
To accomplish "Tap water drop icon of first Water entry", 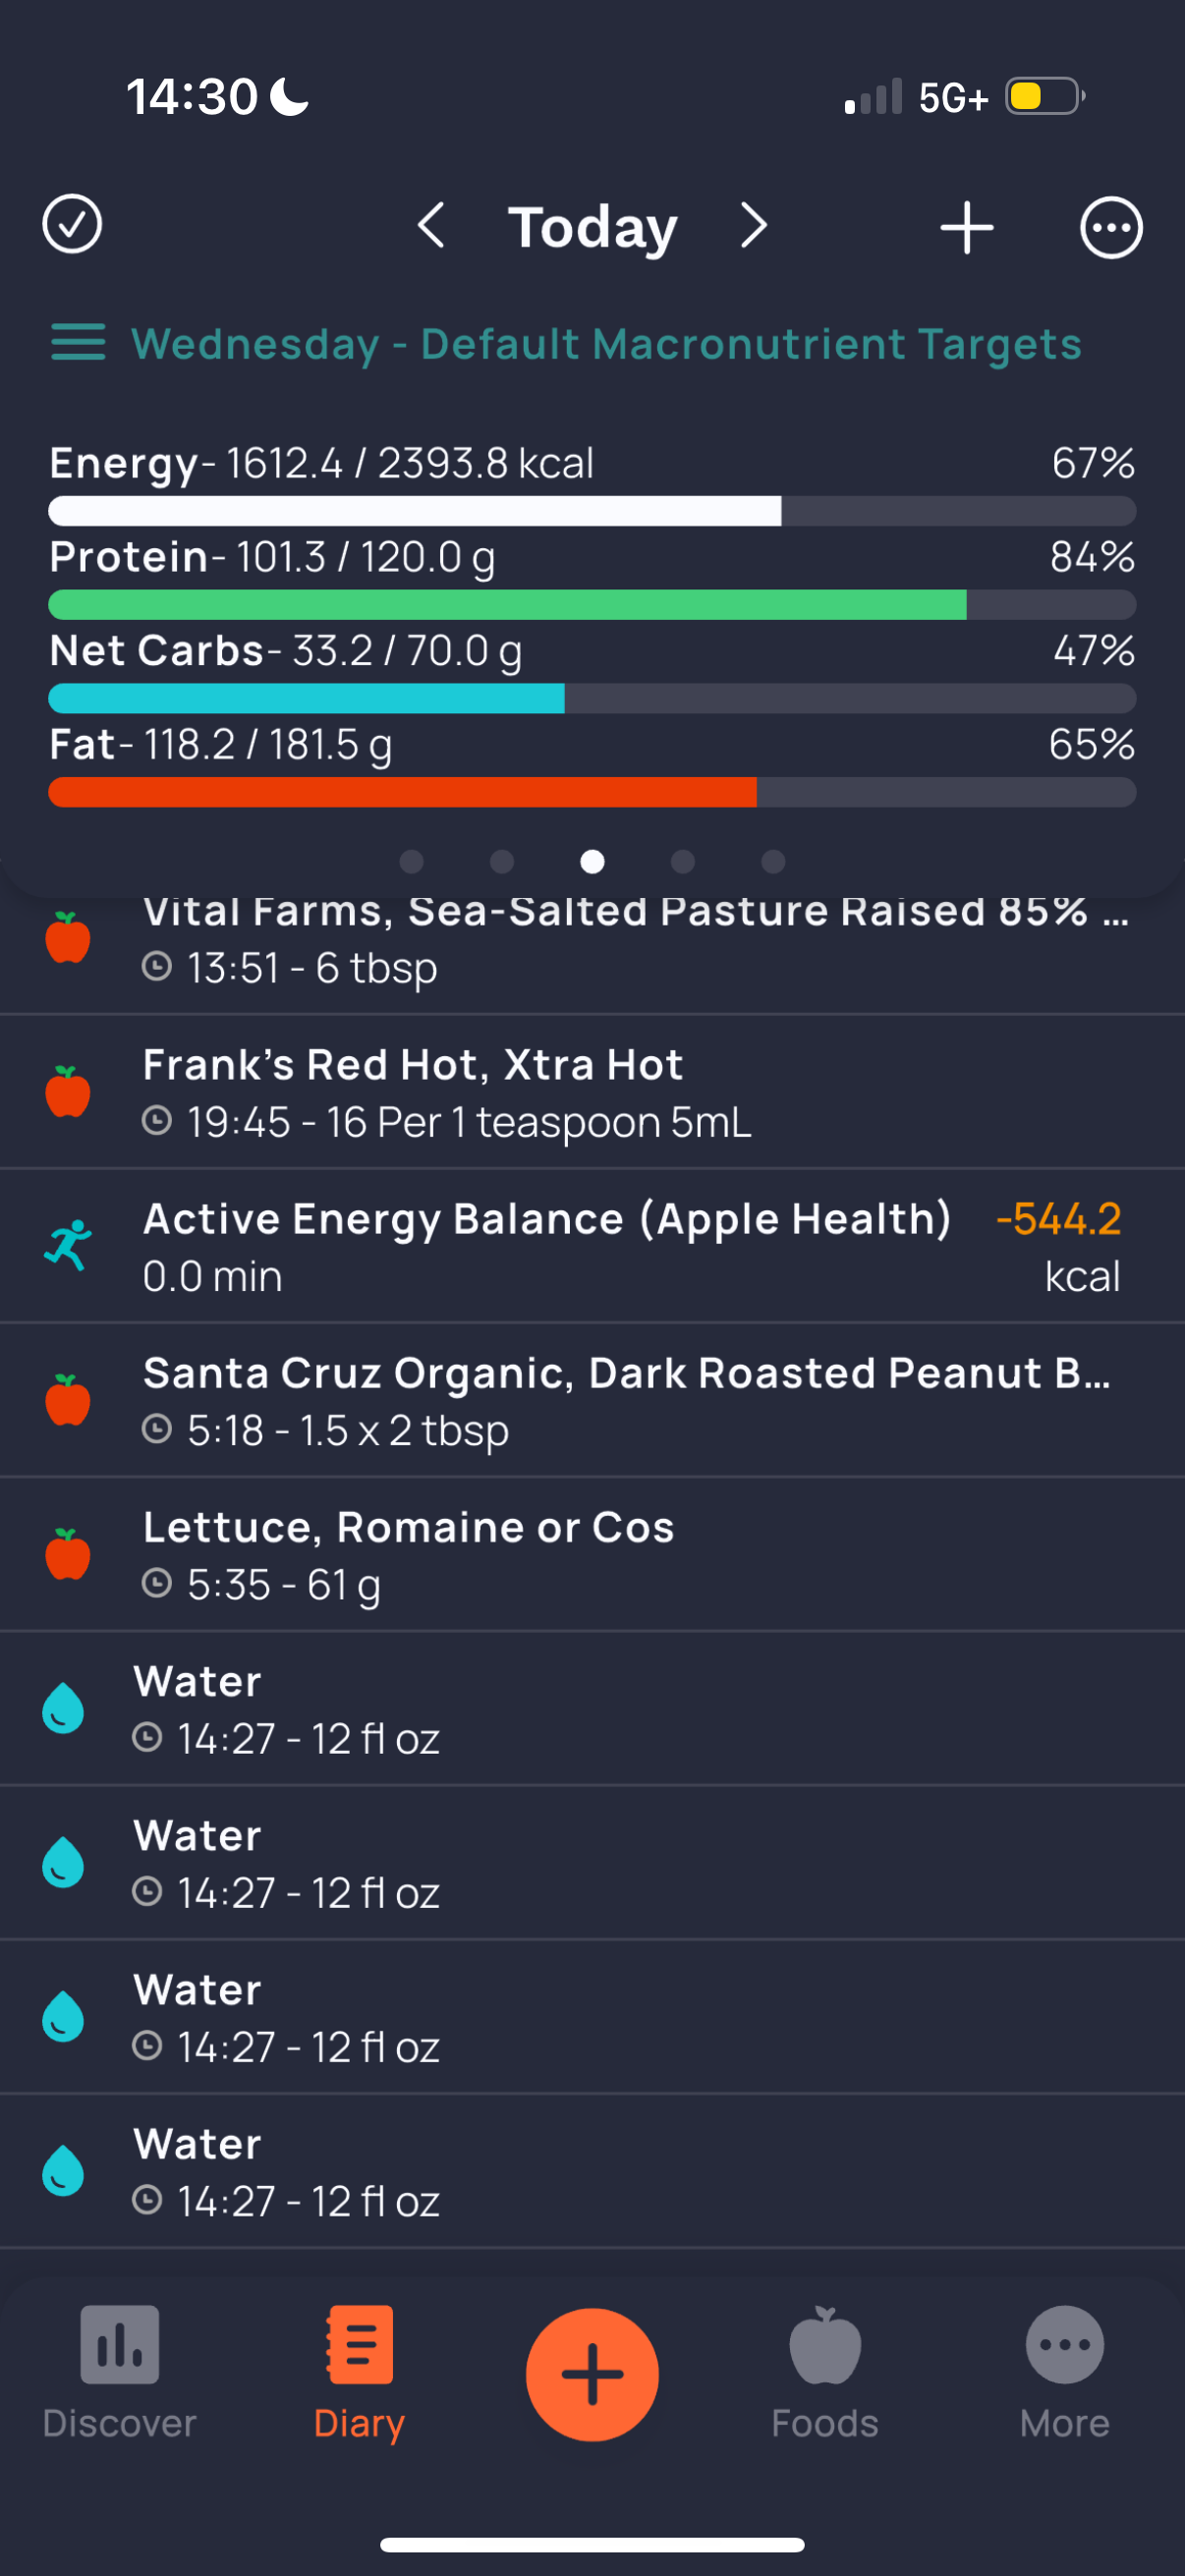I will [x=63, y=1708].
